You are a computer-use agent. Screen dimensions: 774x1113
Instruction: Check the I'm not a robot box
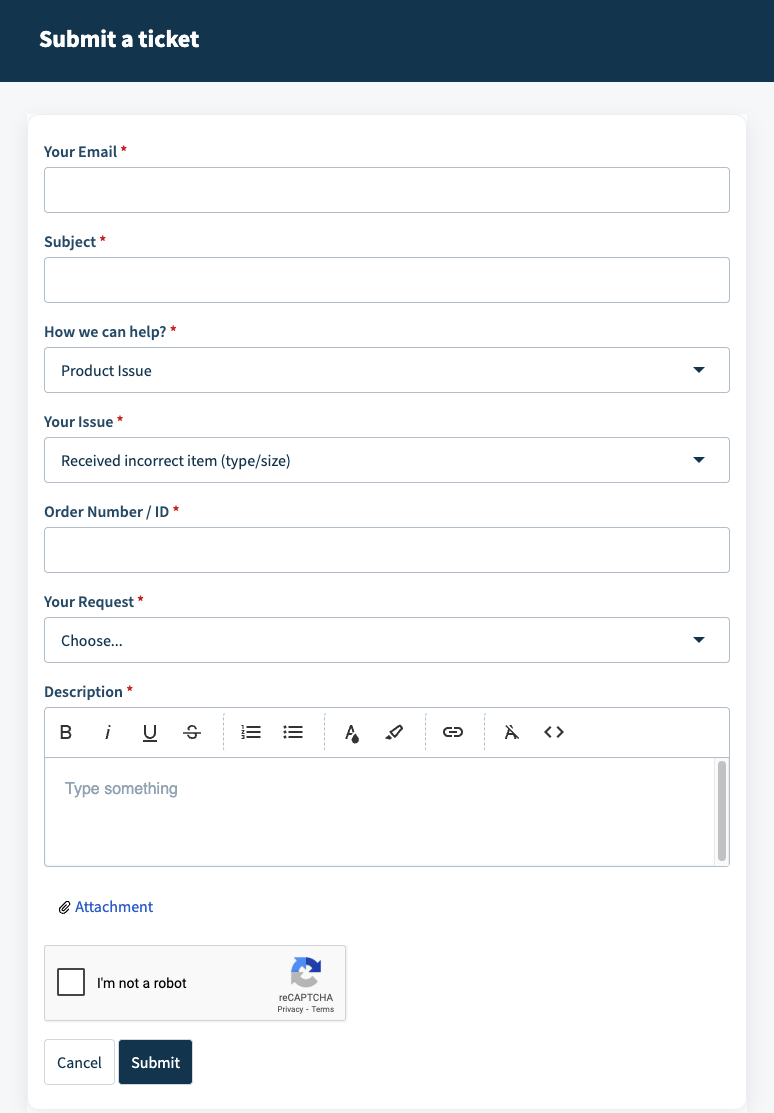pyautogui.click(x=71, y=982)
